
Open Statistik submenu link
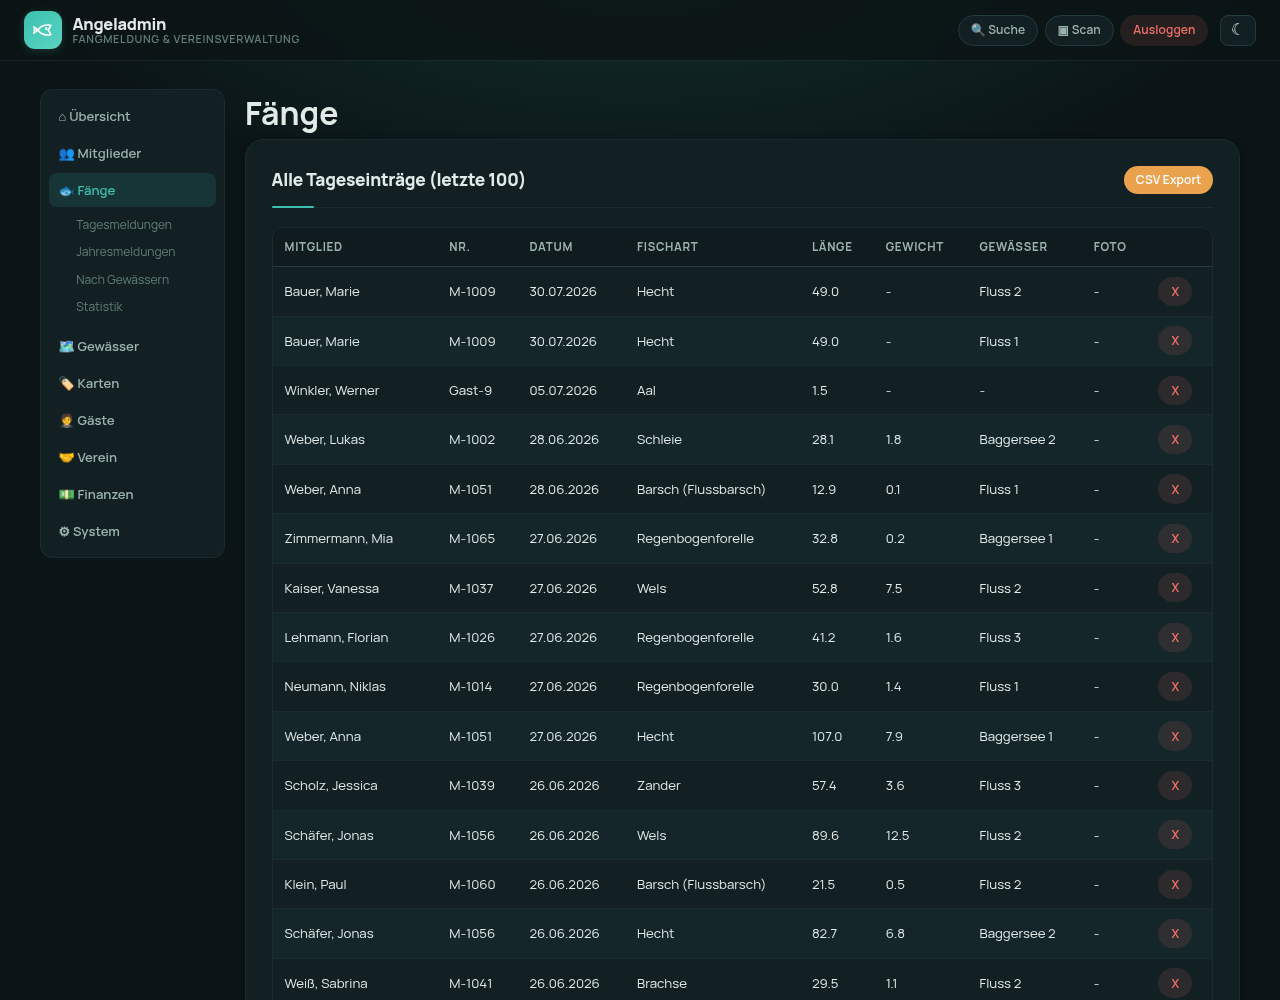pyautogui.click(x=99, y=307)
